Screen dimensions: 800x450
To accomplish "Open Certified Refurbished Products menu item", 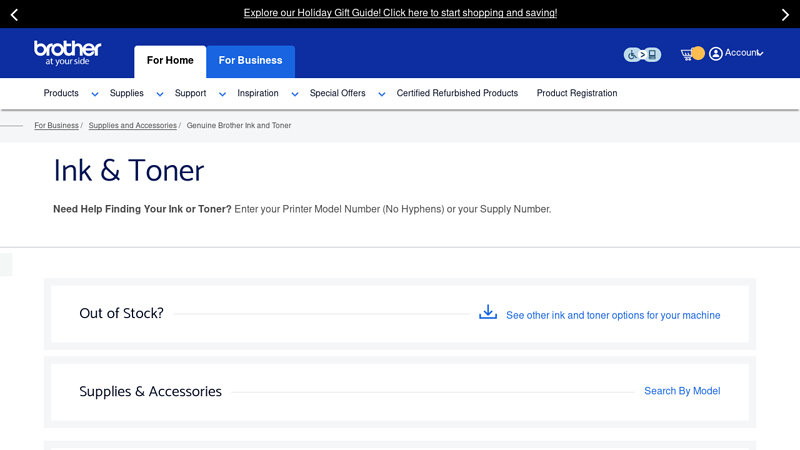I will tap(457, 93).
